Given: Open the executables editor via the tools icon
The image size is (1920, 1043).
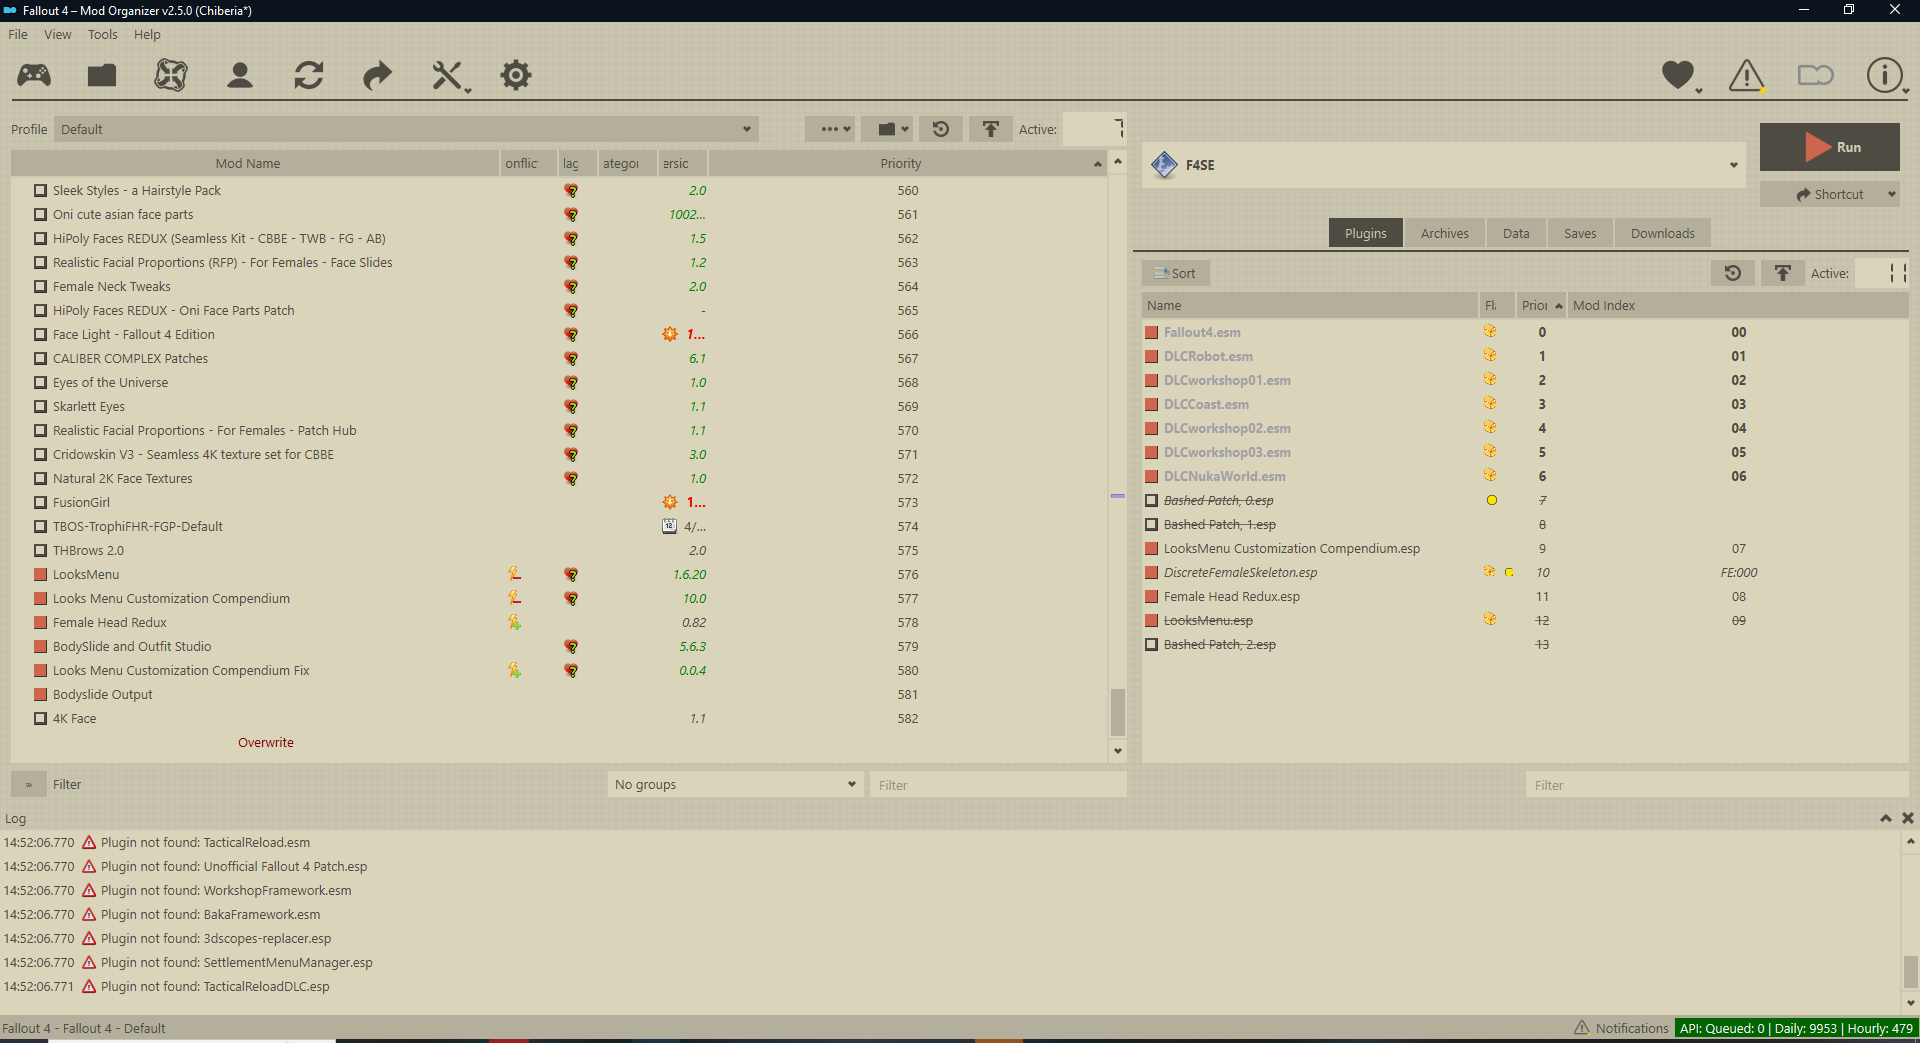Looking at the screenshot, I should coord(447,75).
